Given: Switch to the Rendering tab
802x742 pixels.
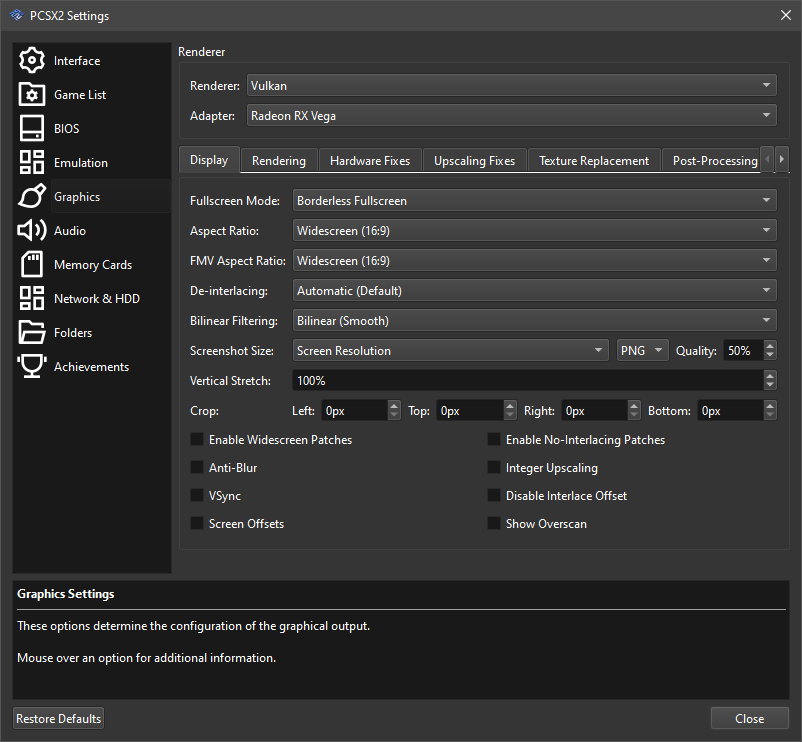Looking at the screenshot, I should tap(279, 161).
